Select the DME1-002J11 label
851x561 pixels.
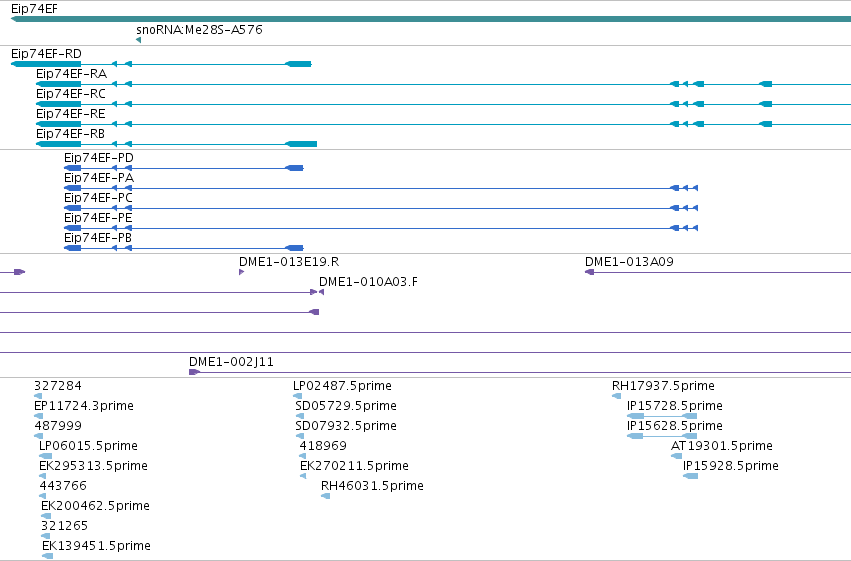click(x=231, y=362)
